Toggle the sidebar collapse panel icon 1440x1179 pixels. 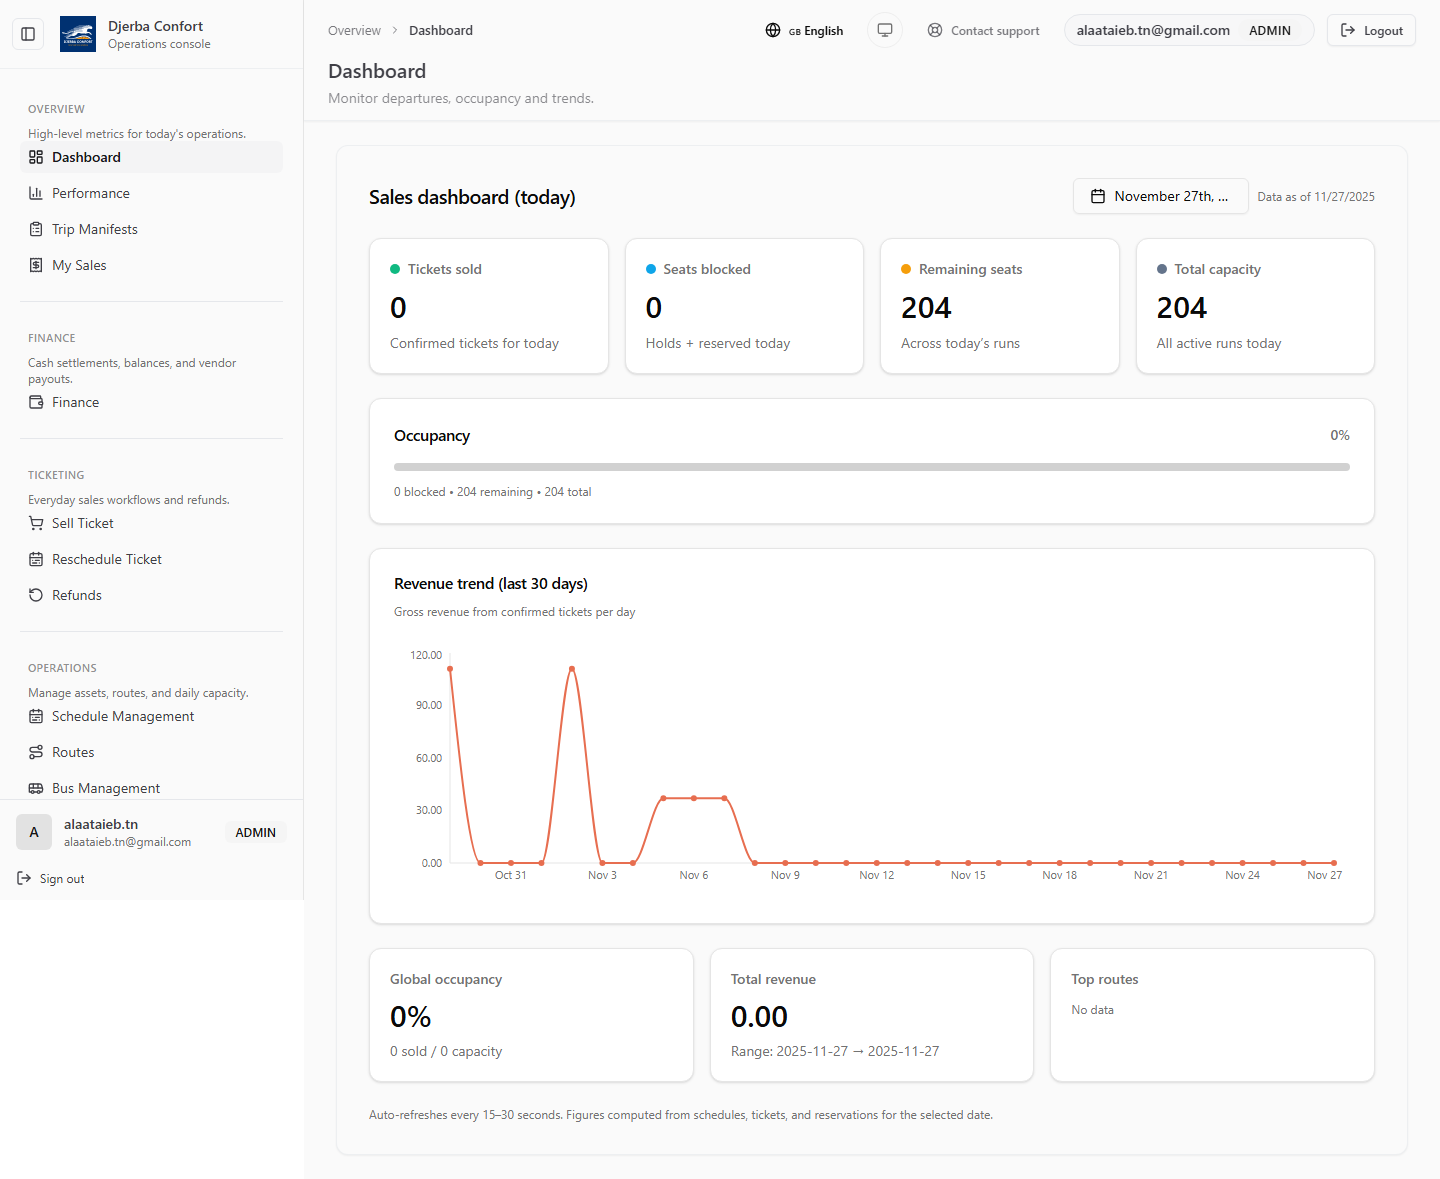tap(28, 34)
